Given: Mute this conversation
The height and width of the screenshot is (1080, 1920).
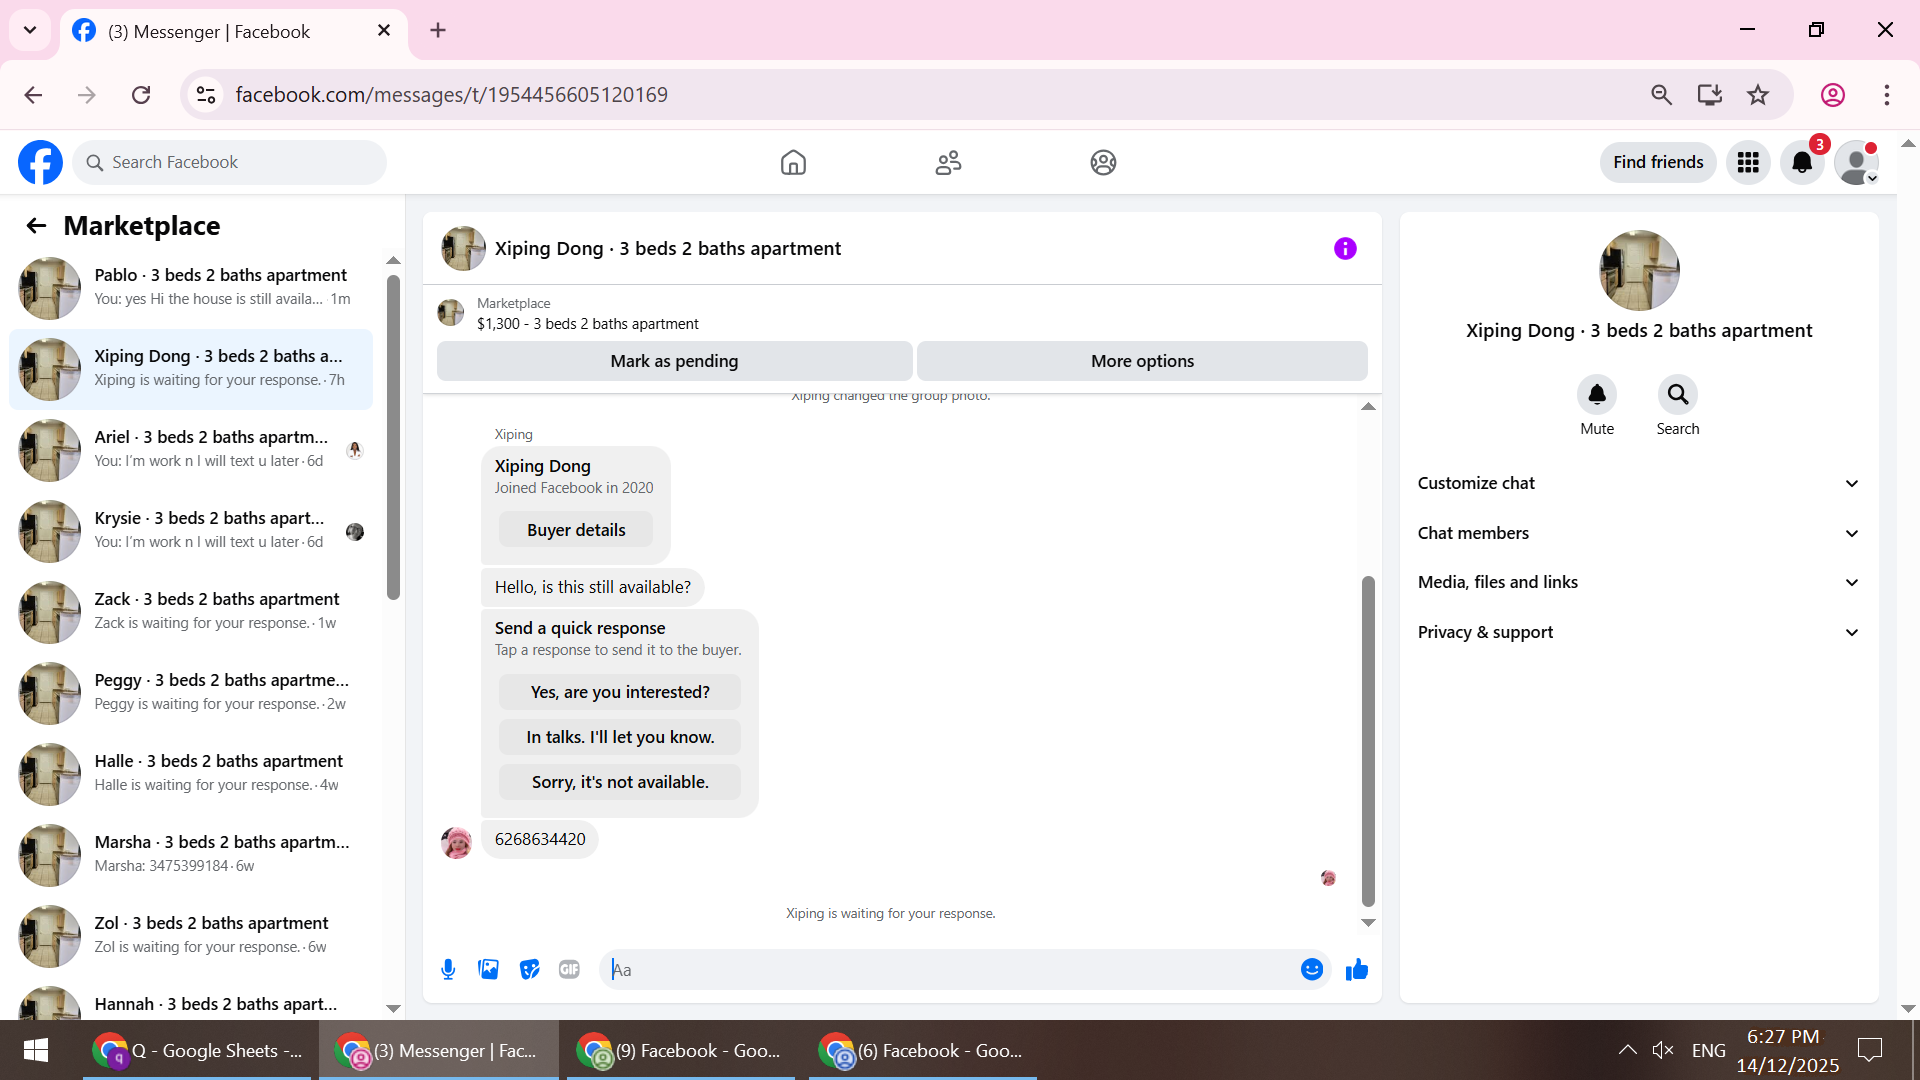Looking at the screenshot, I should point(1596,395).
